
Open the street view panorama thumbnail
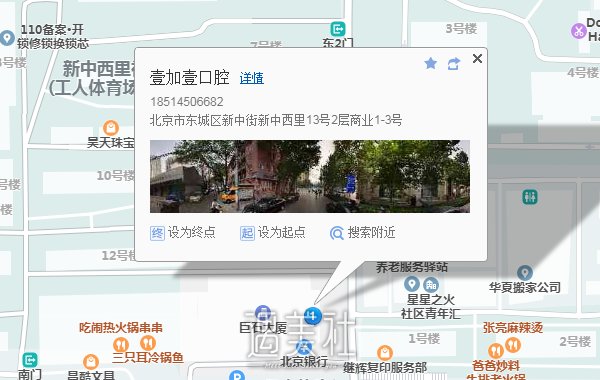tap(310, 176)
